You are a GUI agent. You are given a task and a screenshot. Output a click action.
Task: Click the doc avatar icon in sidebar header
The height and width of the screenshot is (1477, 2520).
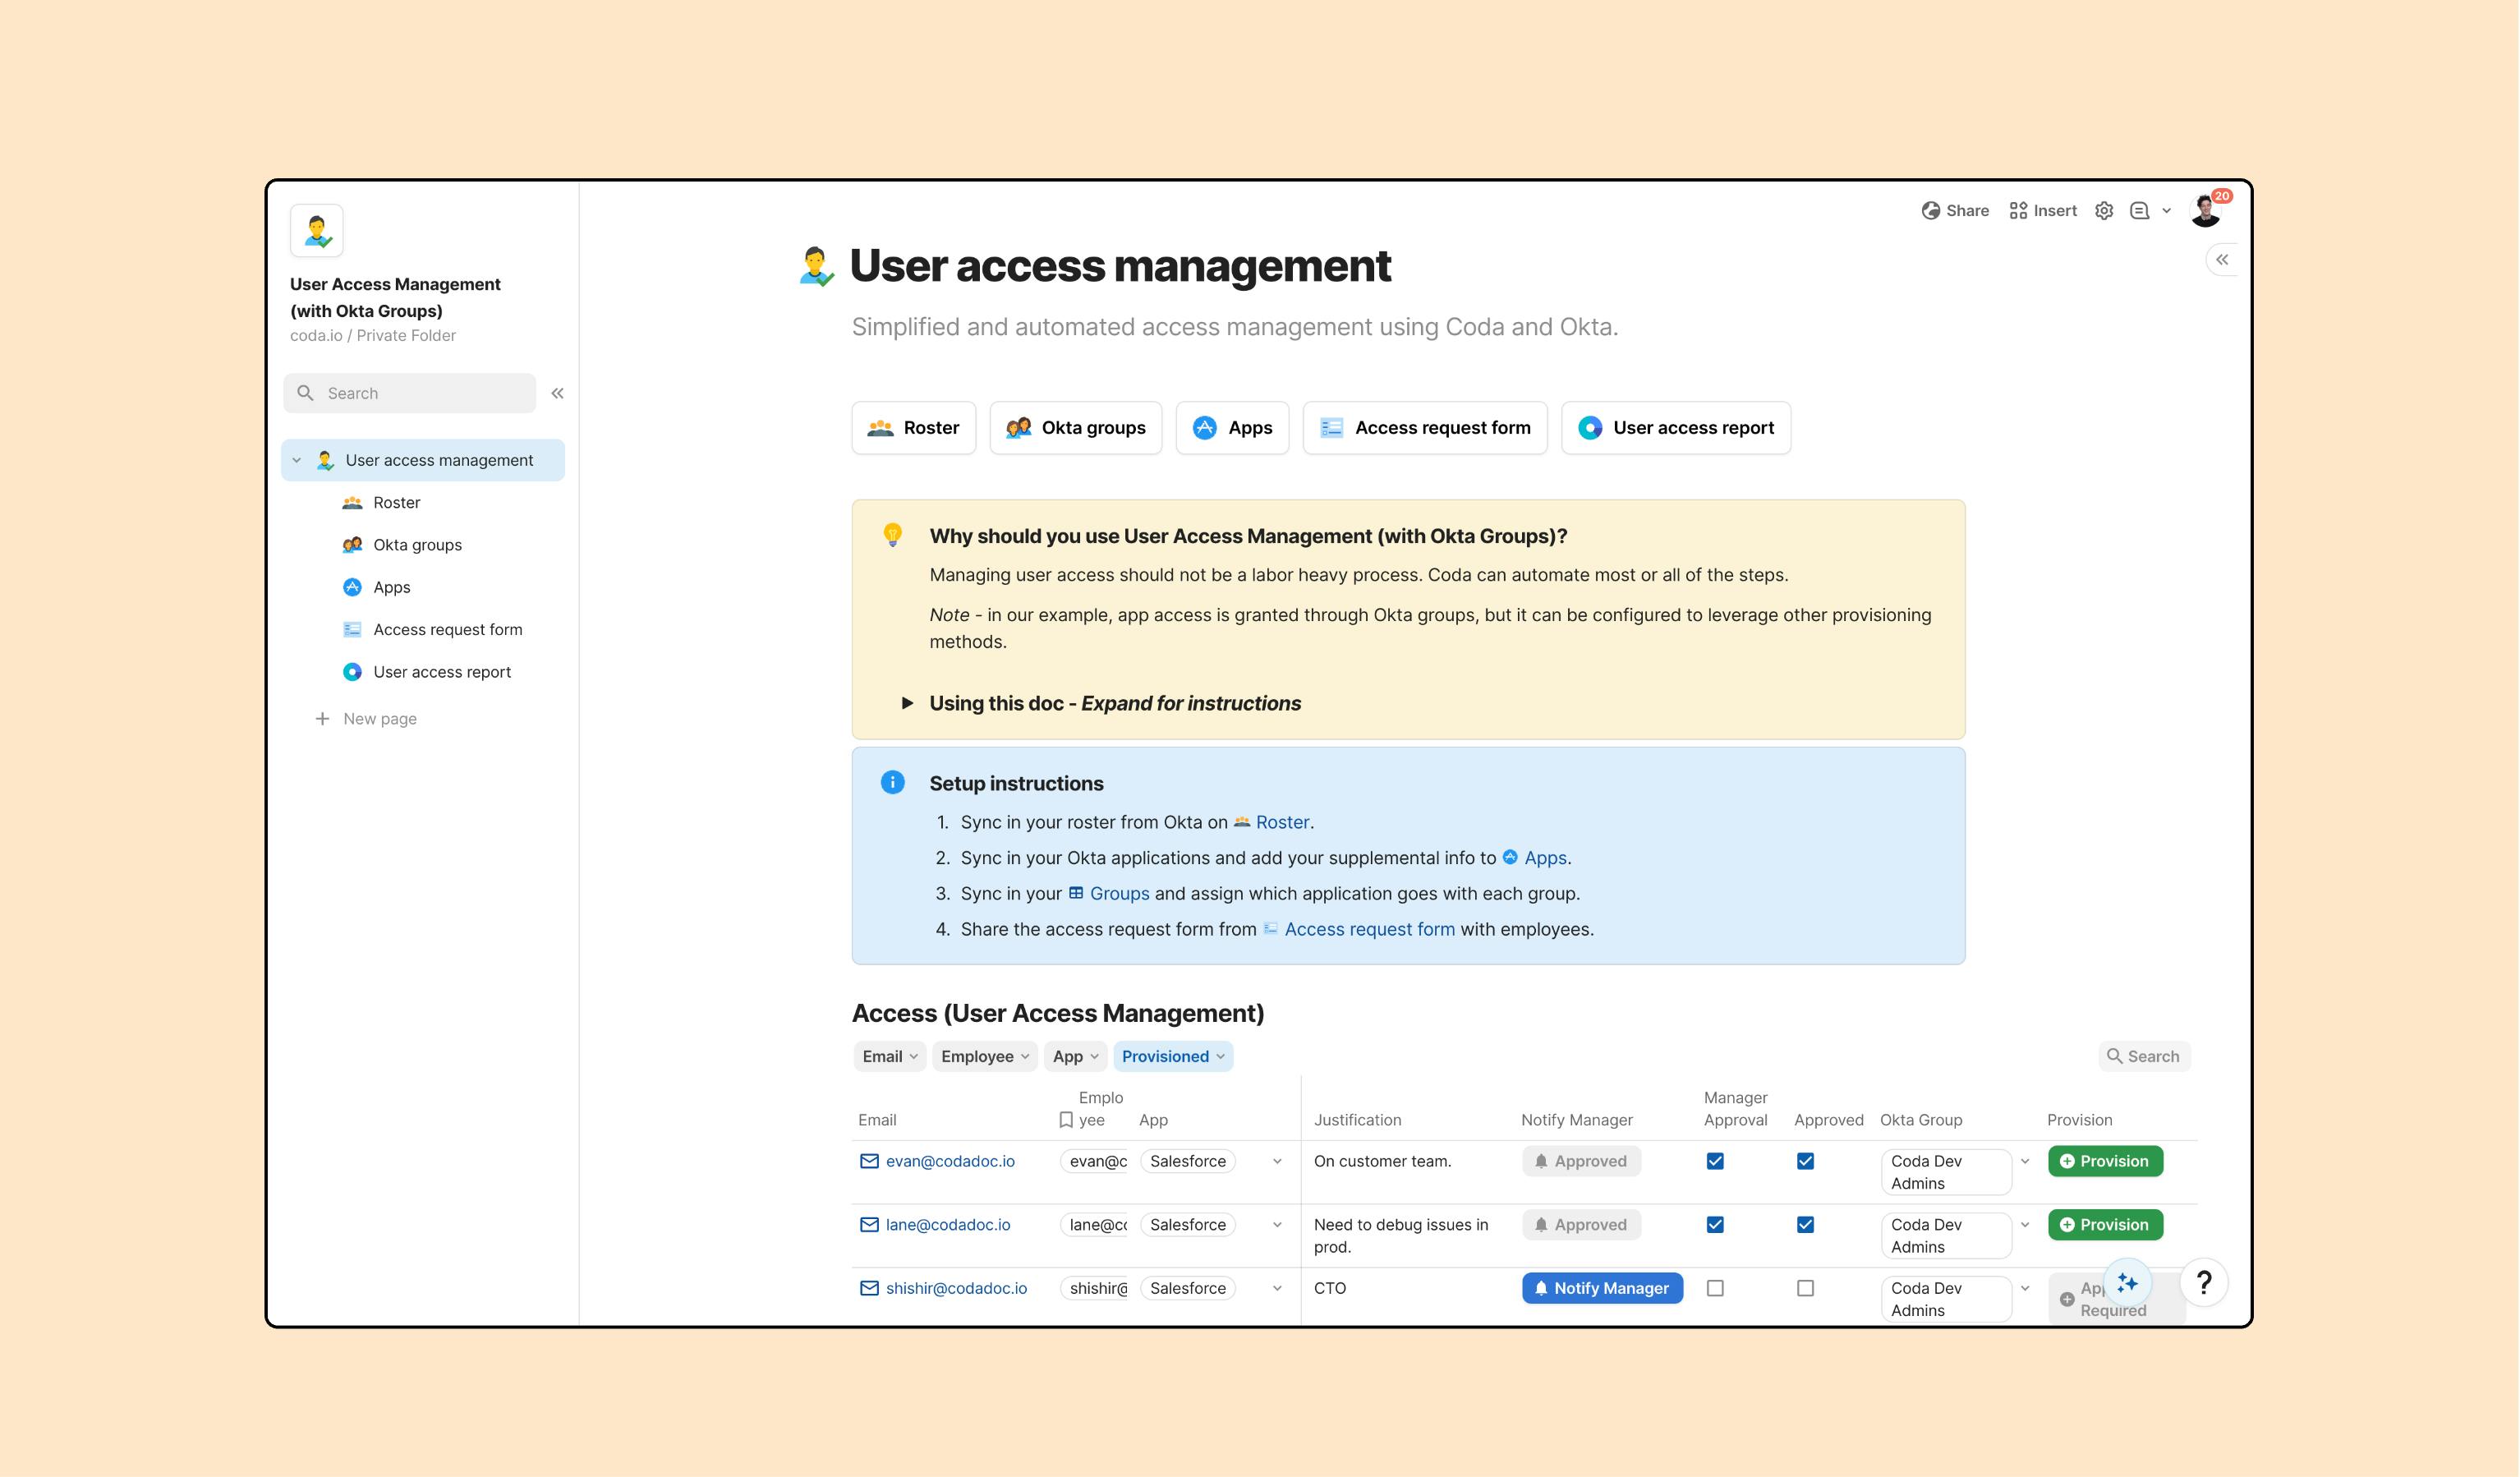tap(317, 231)
